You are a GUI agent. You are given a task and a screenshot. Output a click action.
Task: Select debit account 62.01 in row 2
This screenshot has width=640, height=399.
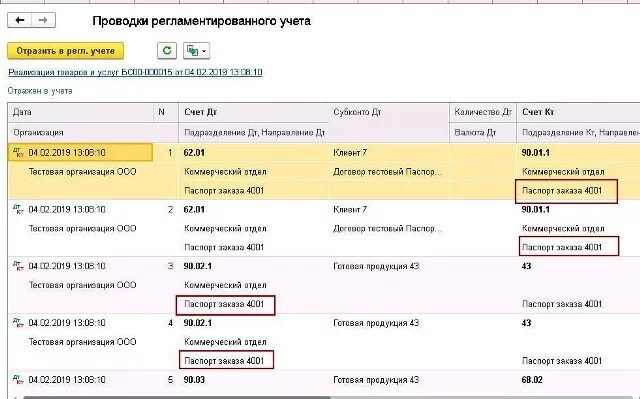click(x=194, y=209)
